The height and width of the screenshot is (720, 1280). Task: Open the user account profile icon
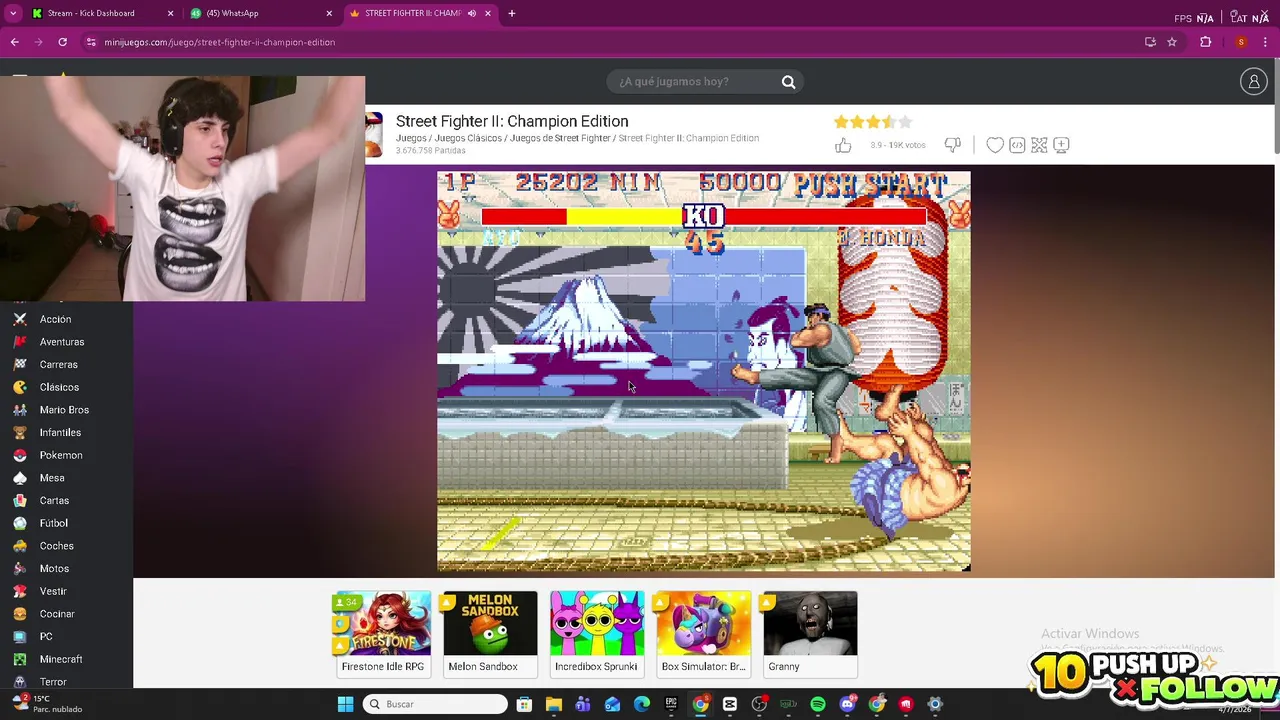1254,82
